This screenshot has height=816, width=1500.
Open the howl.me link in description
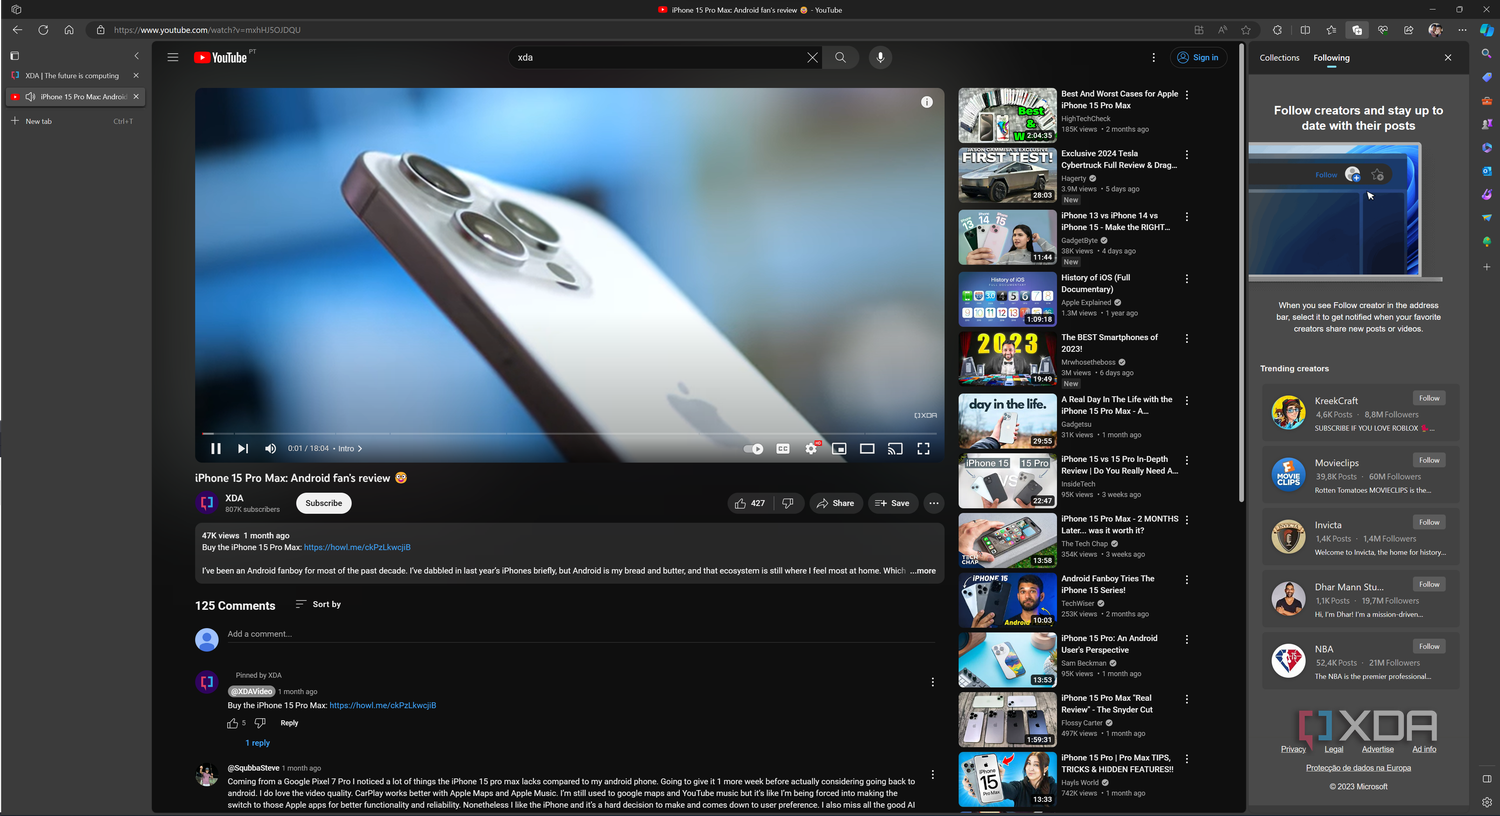click(x=357, y=547)
